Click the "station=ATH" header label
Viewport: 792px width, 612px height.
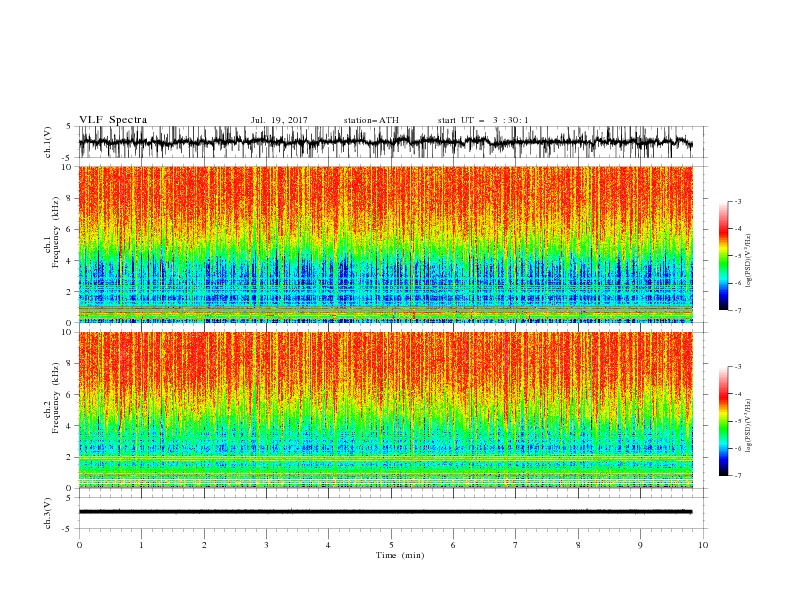coord(371,120)
